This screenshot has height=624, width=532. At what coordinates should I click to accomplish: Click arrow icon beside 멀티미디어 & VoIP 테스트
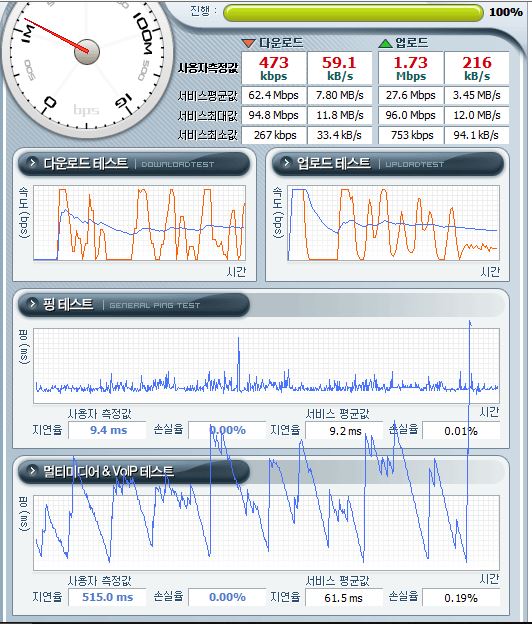[32, 470]
